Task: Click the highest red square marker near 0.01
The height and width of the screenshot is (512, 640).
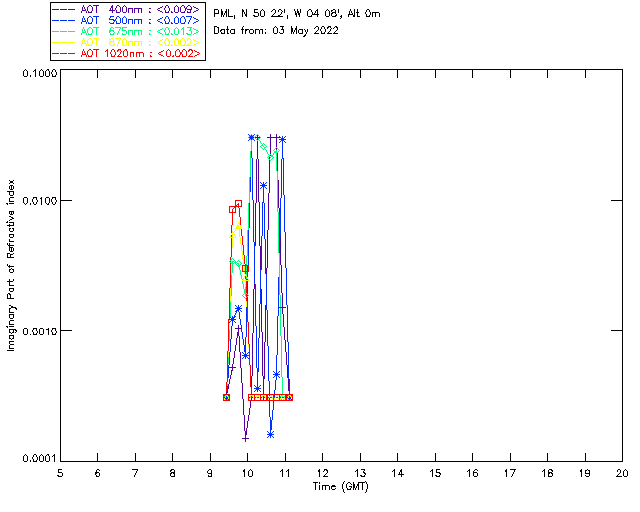Action: click(x=238, y=204)
